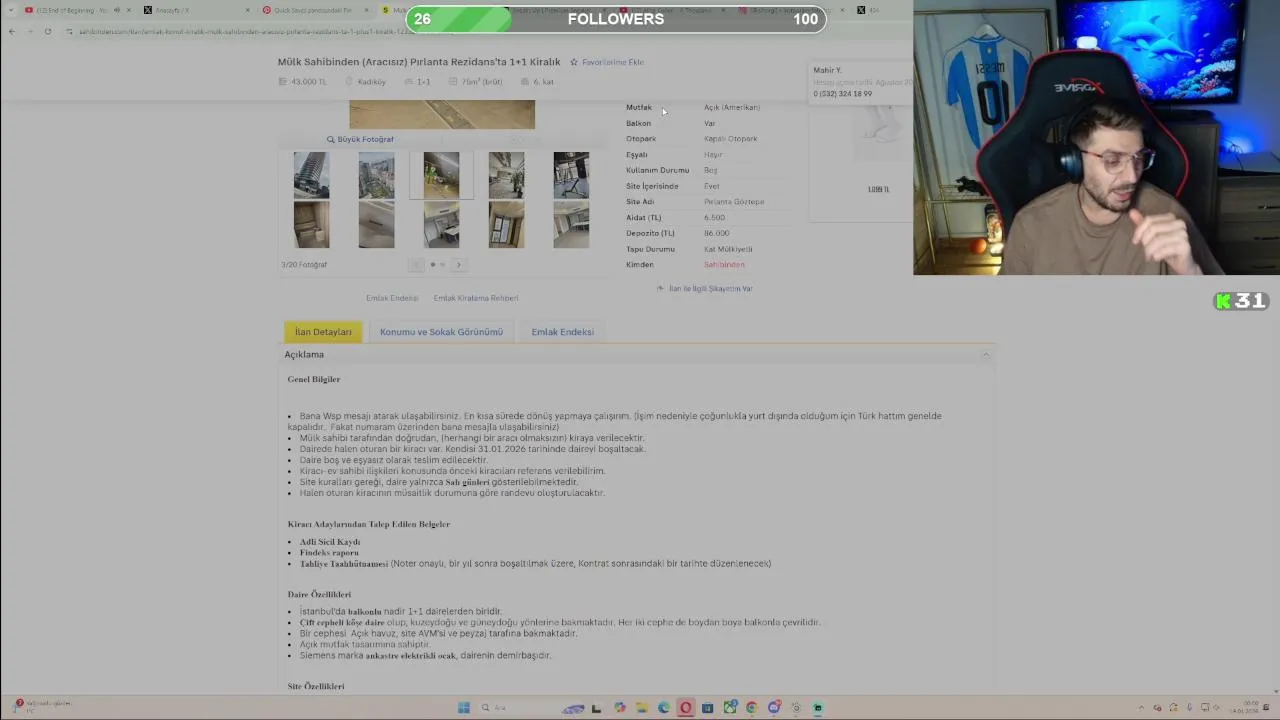1280x720 pixels.
Task: Click the 1.899 TL ad price
Action: [x=878, y=189]
